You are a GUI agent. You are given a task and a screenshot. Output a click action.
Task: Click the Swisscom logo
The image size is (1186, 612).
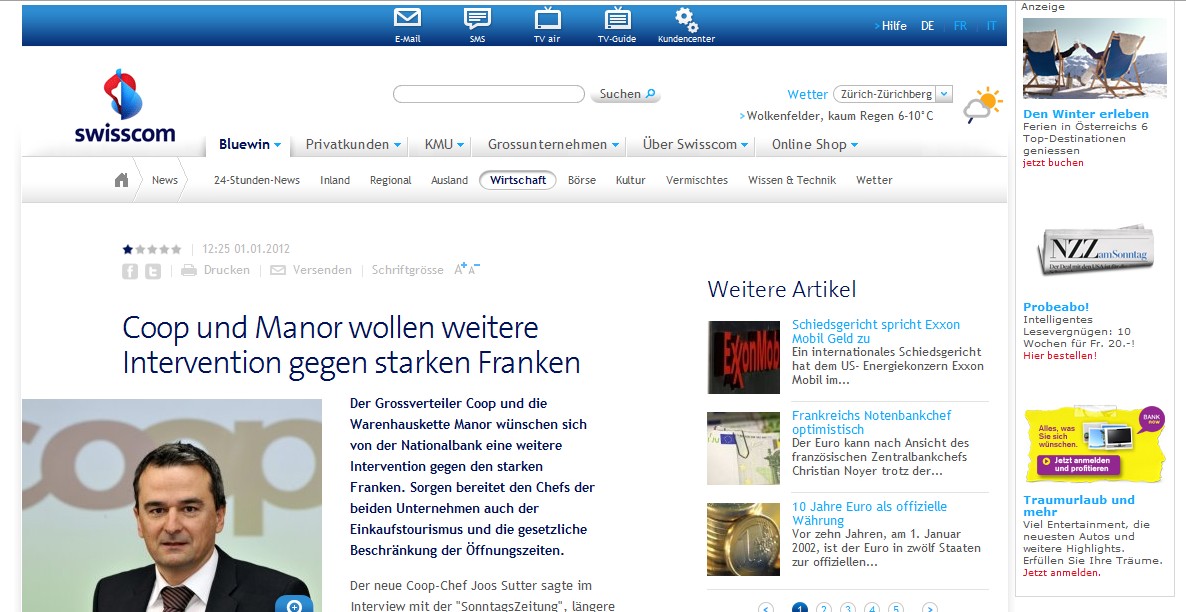(x=125, y=106)
